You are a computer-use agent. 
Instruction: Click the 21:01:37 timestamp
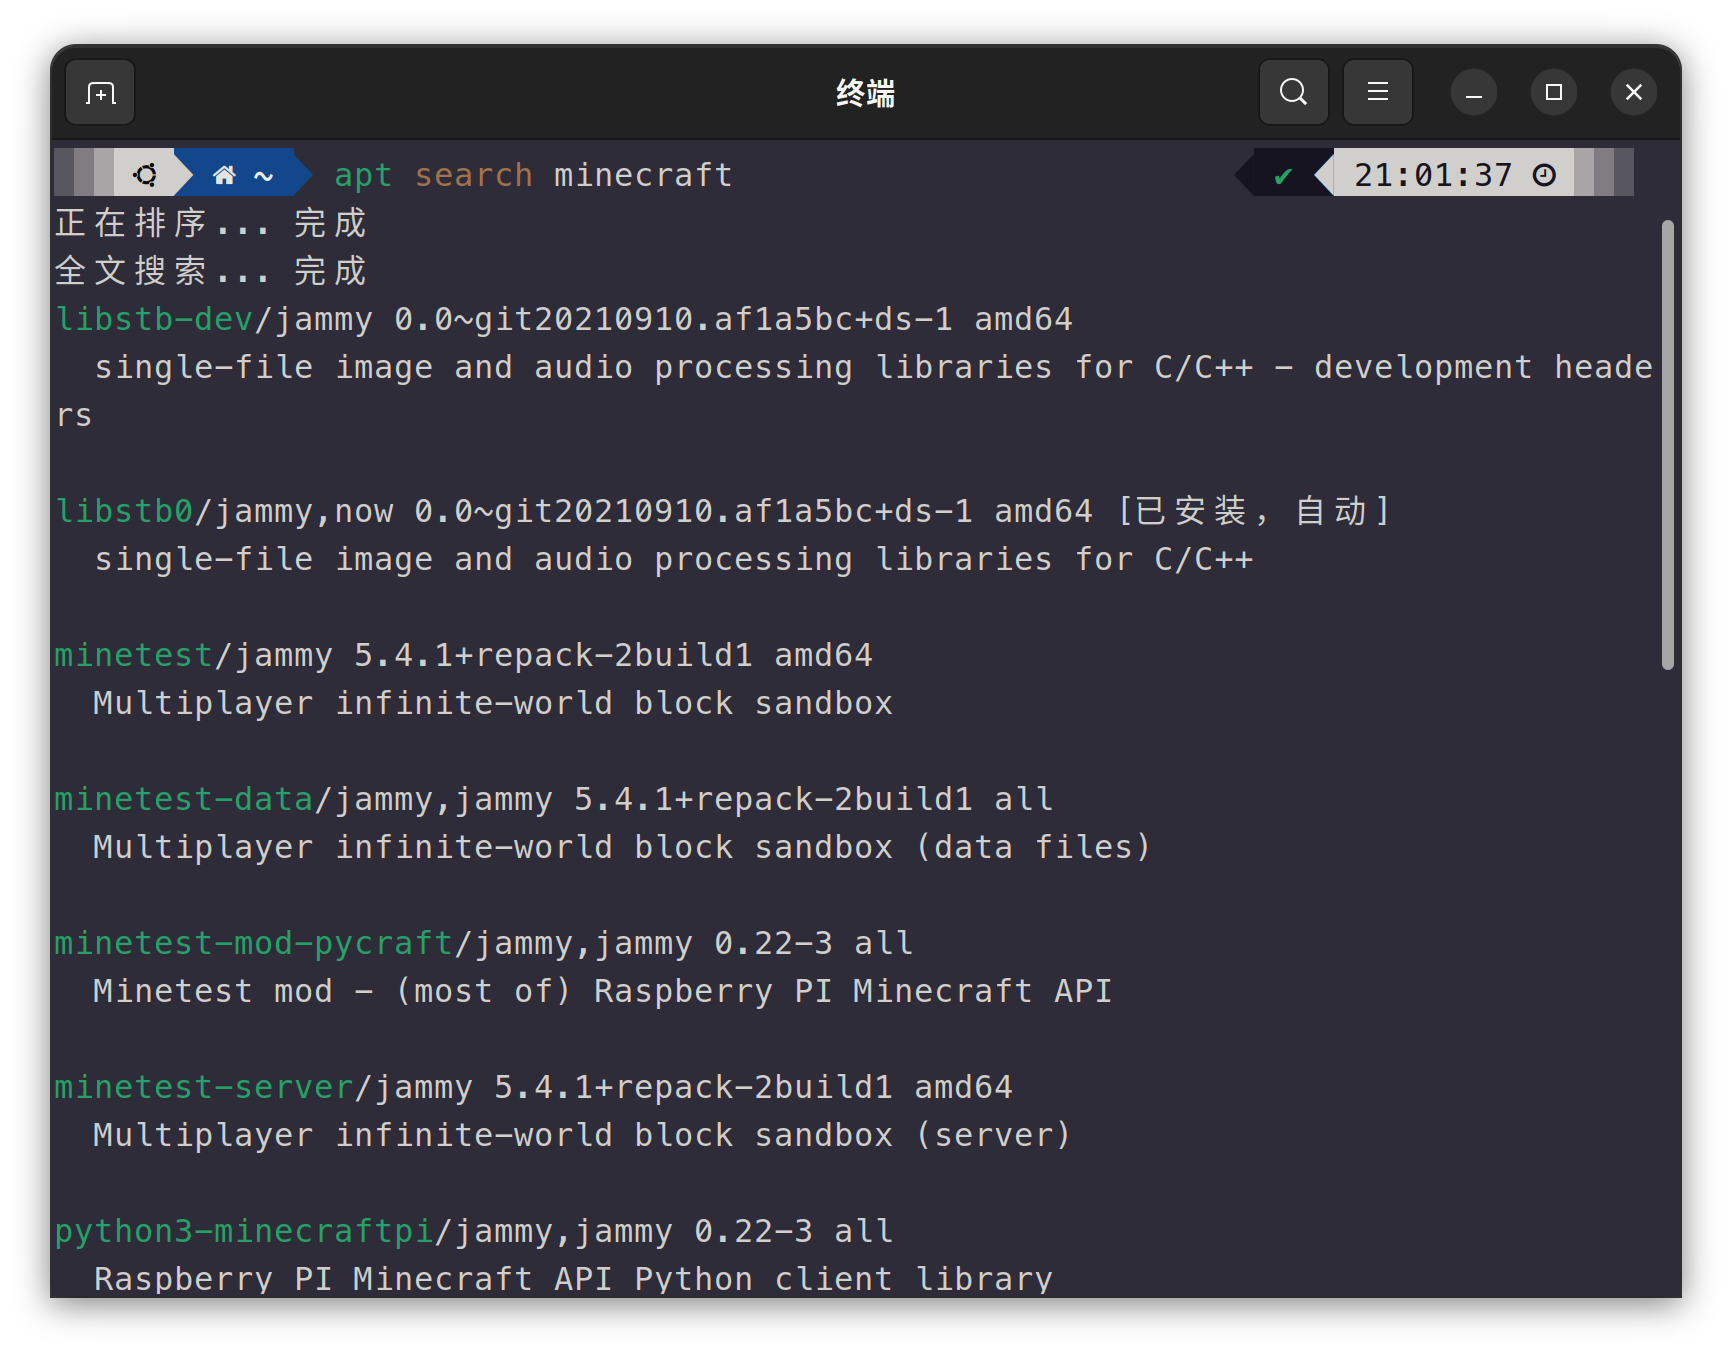pos(1433,175)
